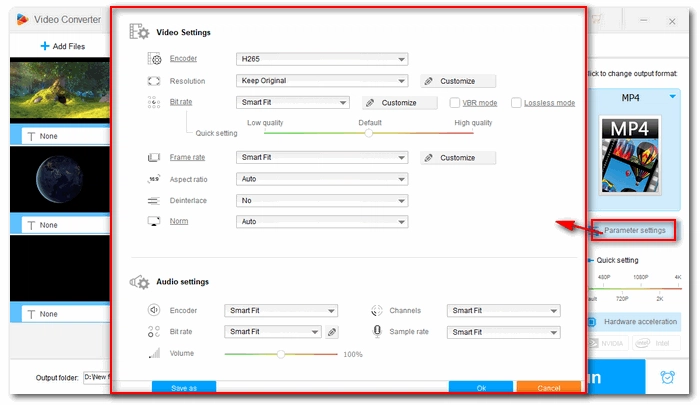Click the Video Settings gear icon
This screenshot has width=700, height=405.
(139, 32)
